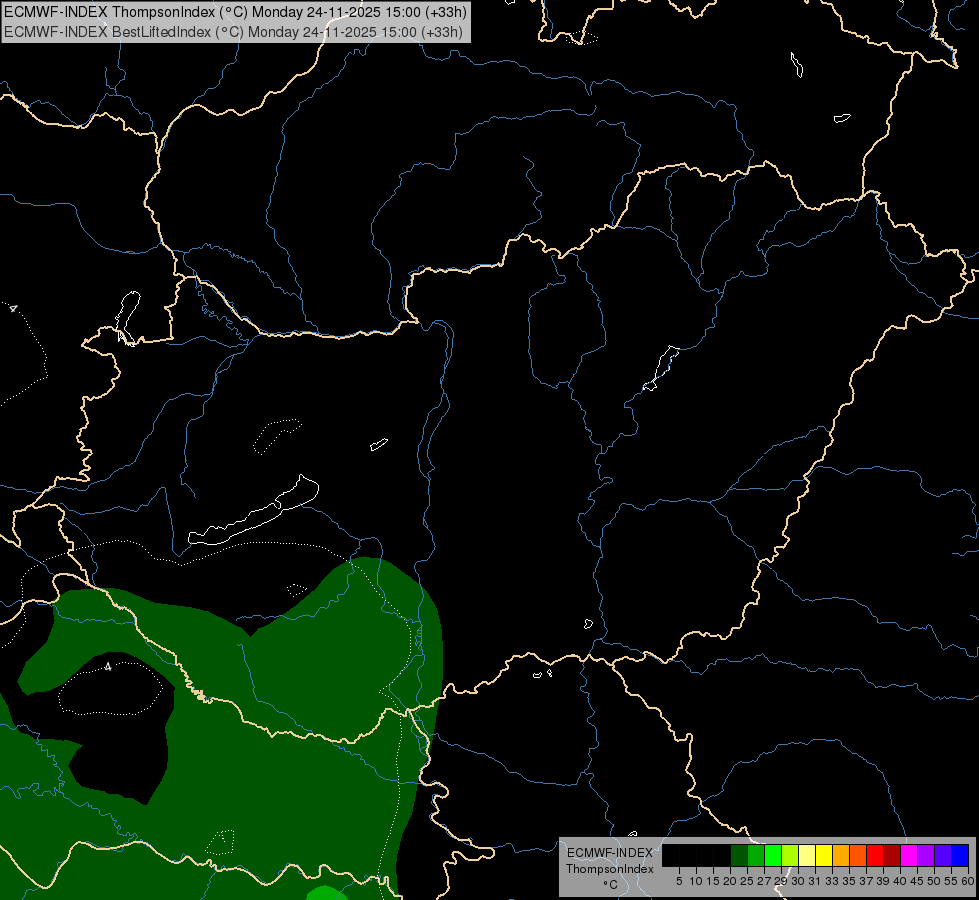Image resolution: width=979 pixels, height=900 pixels.
Task: Click the contour label 4 inside the green area
Action: click(x=108, y=667)
